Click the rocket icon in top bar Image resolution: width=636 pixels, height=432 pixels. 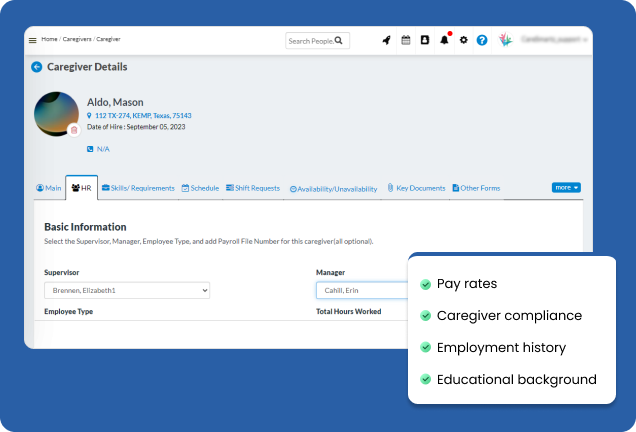tap(386, 40)
